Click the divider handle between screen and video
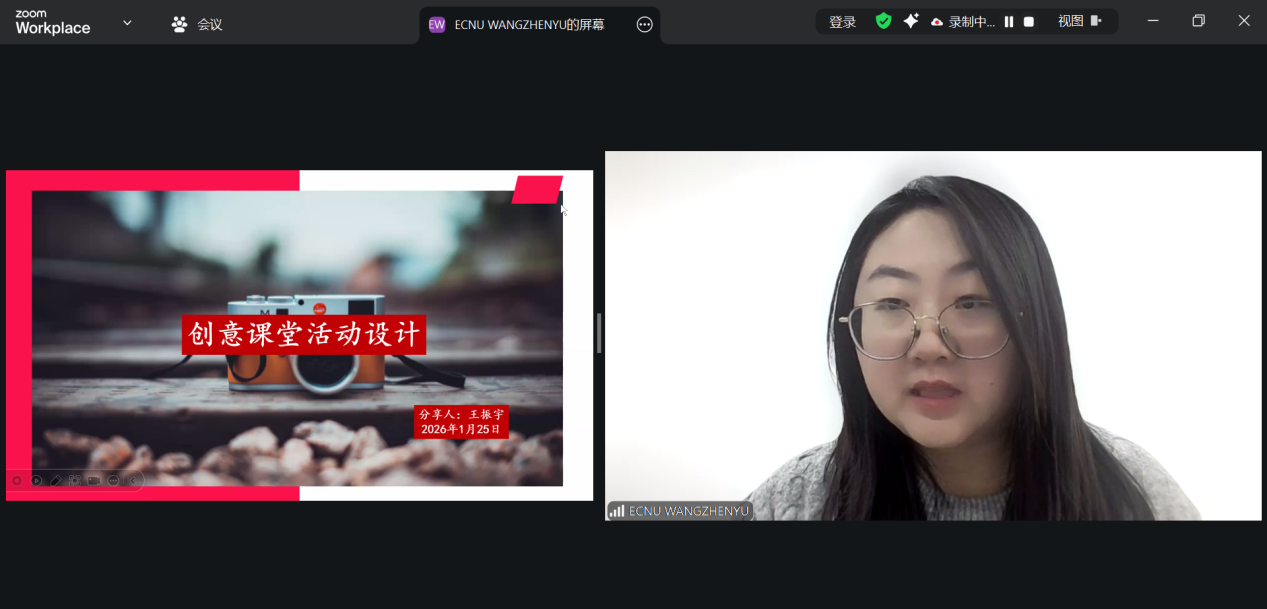Screen dimensions: 1267x609 599,333
